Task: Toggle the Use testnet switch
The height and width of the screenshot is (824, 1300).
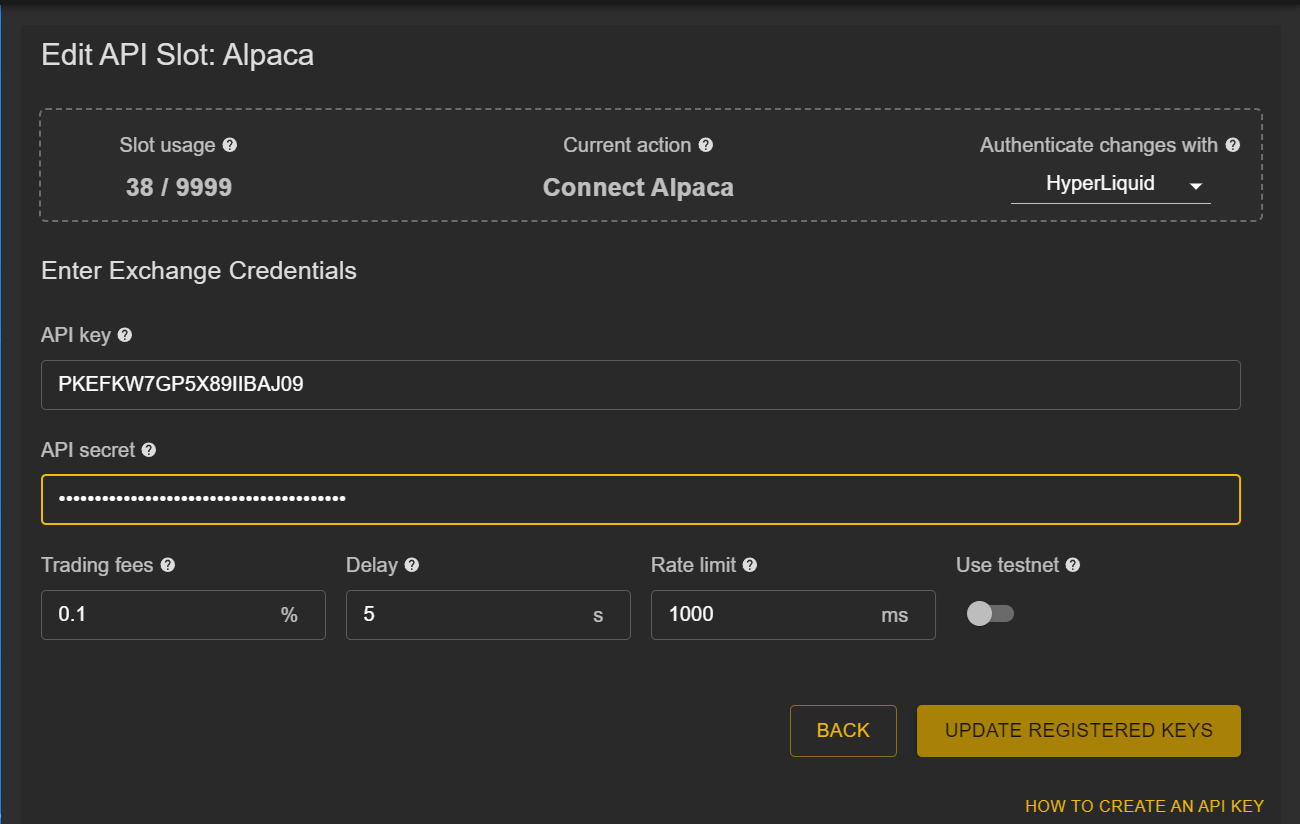Action: (x=990, y=614)
